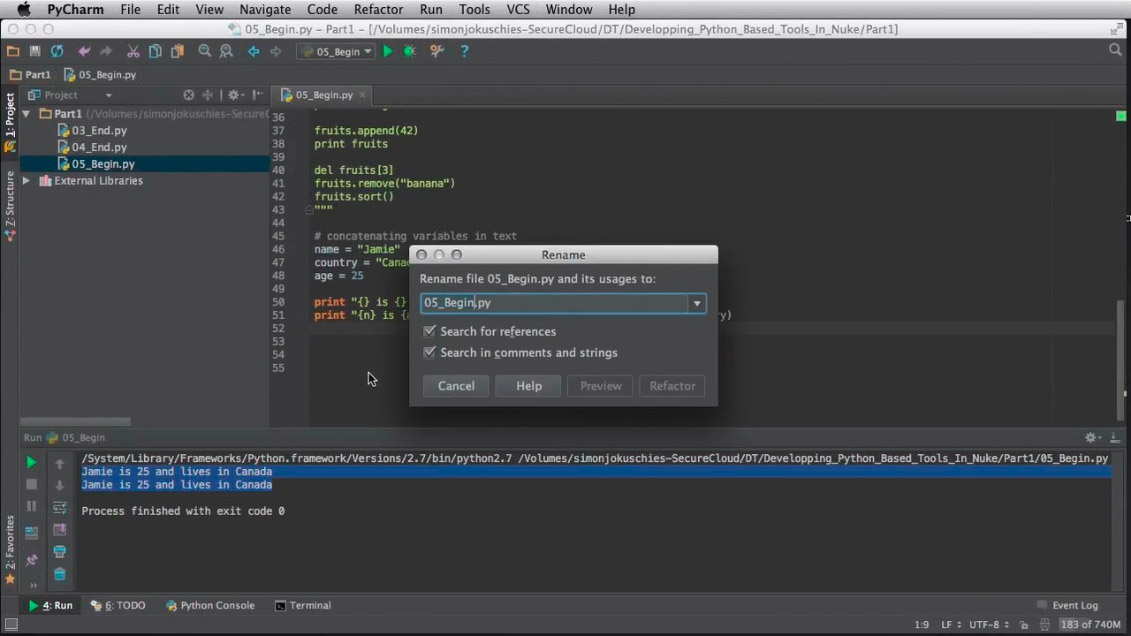Open the TODO tool window tab

(x=119, y=606)
